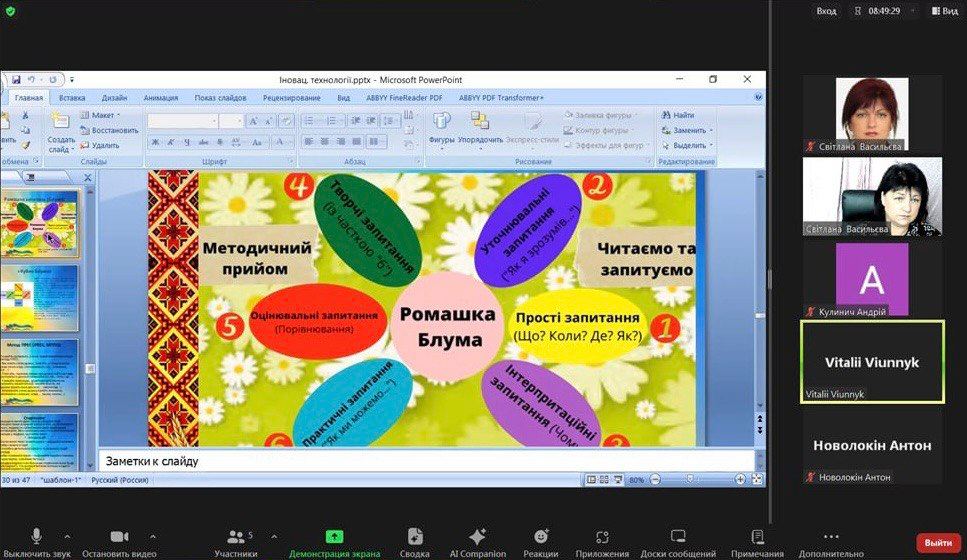The width and height of the screenshot is (967, 560).
Task: Open the Анимация ribbon tab
Action: 160,98
